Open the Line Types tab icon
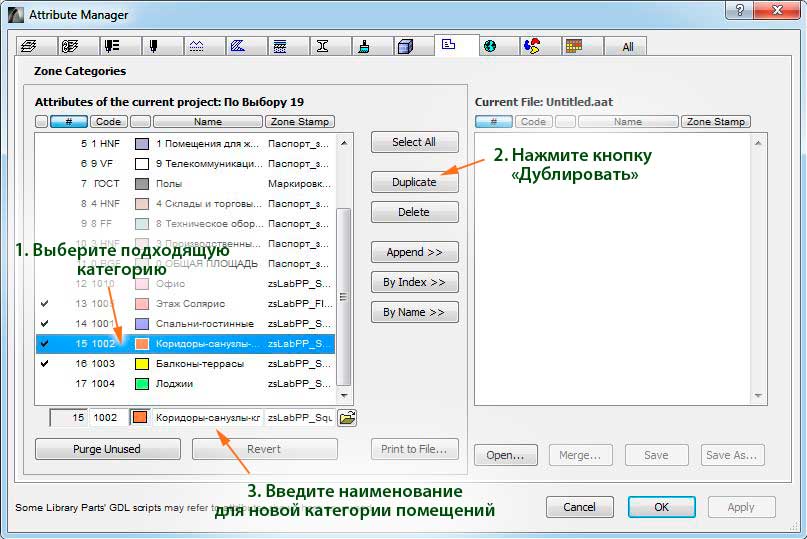 coord(196,46)
